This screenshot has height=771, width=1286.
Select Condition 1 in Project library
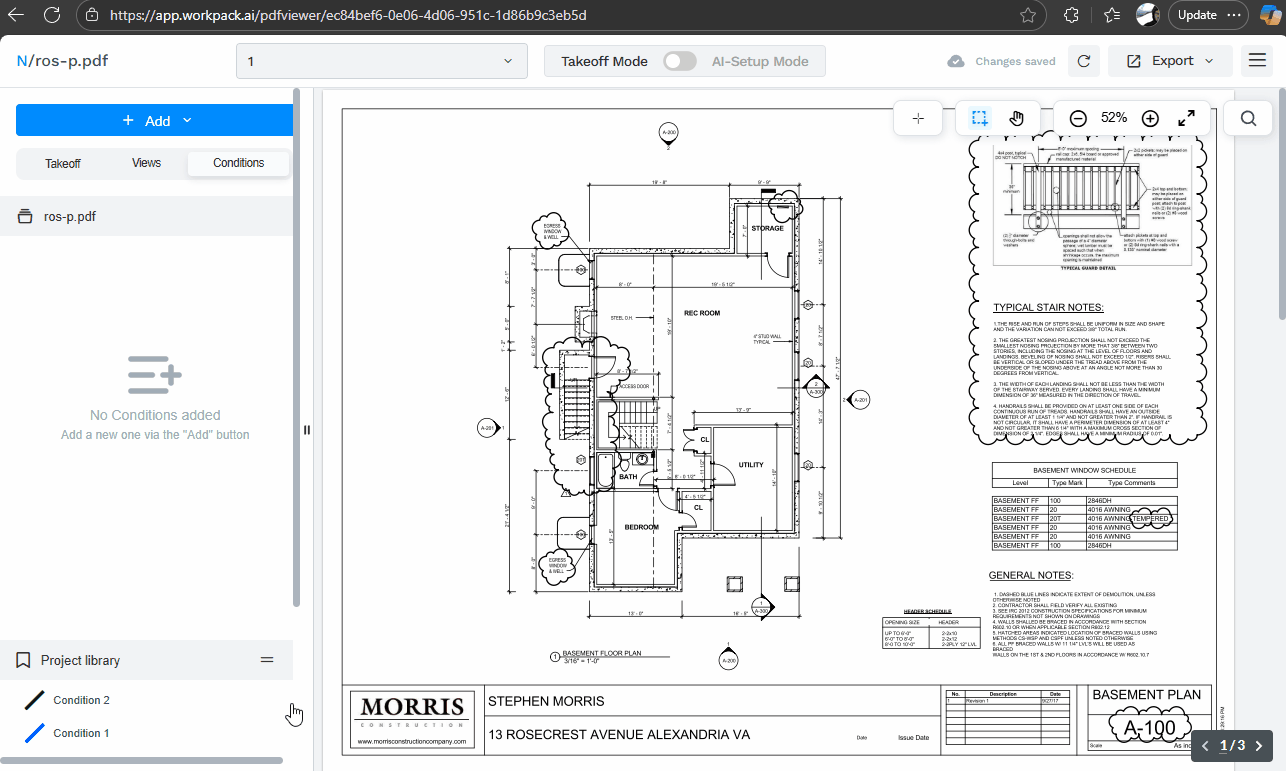[x=81, y=733]
